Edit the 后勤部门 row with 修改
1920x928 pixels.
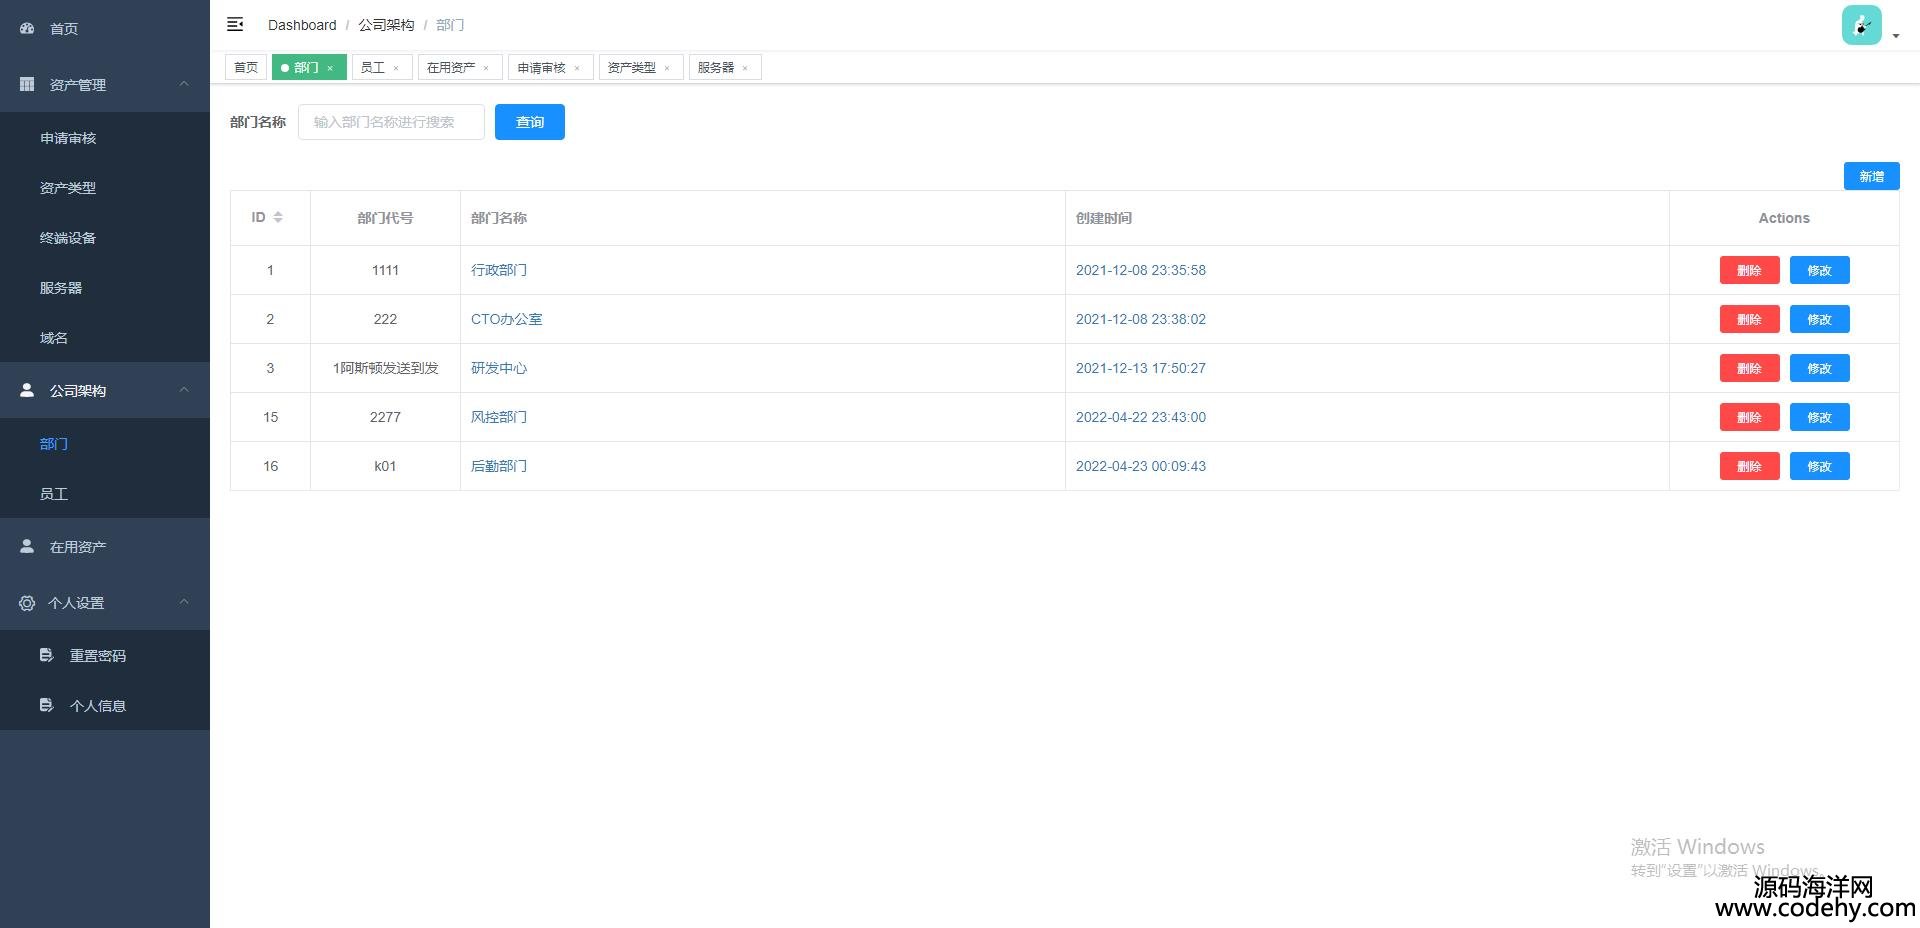point(1819,466)
